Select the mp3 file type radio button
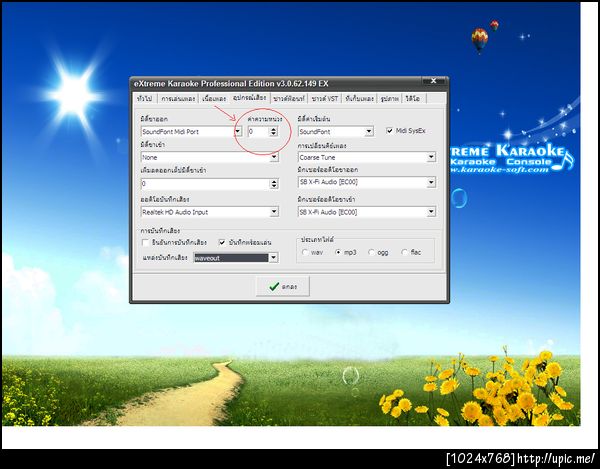600x469 pixels. (x=338, y=252)
